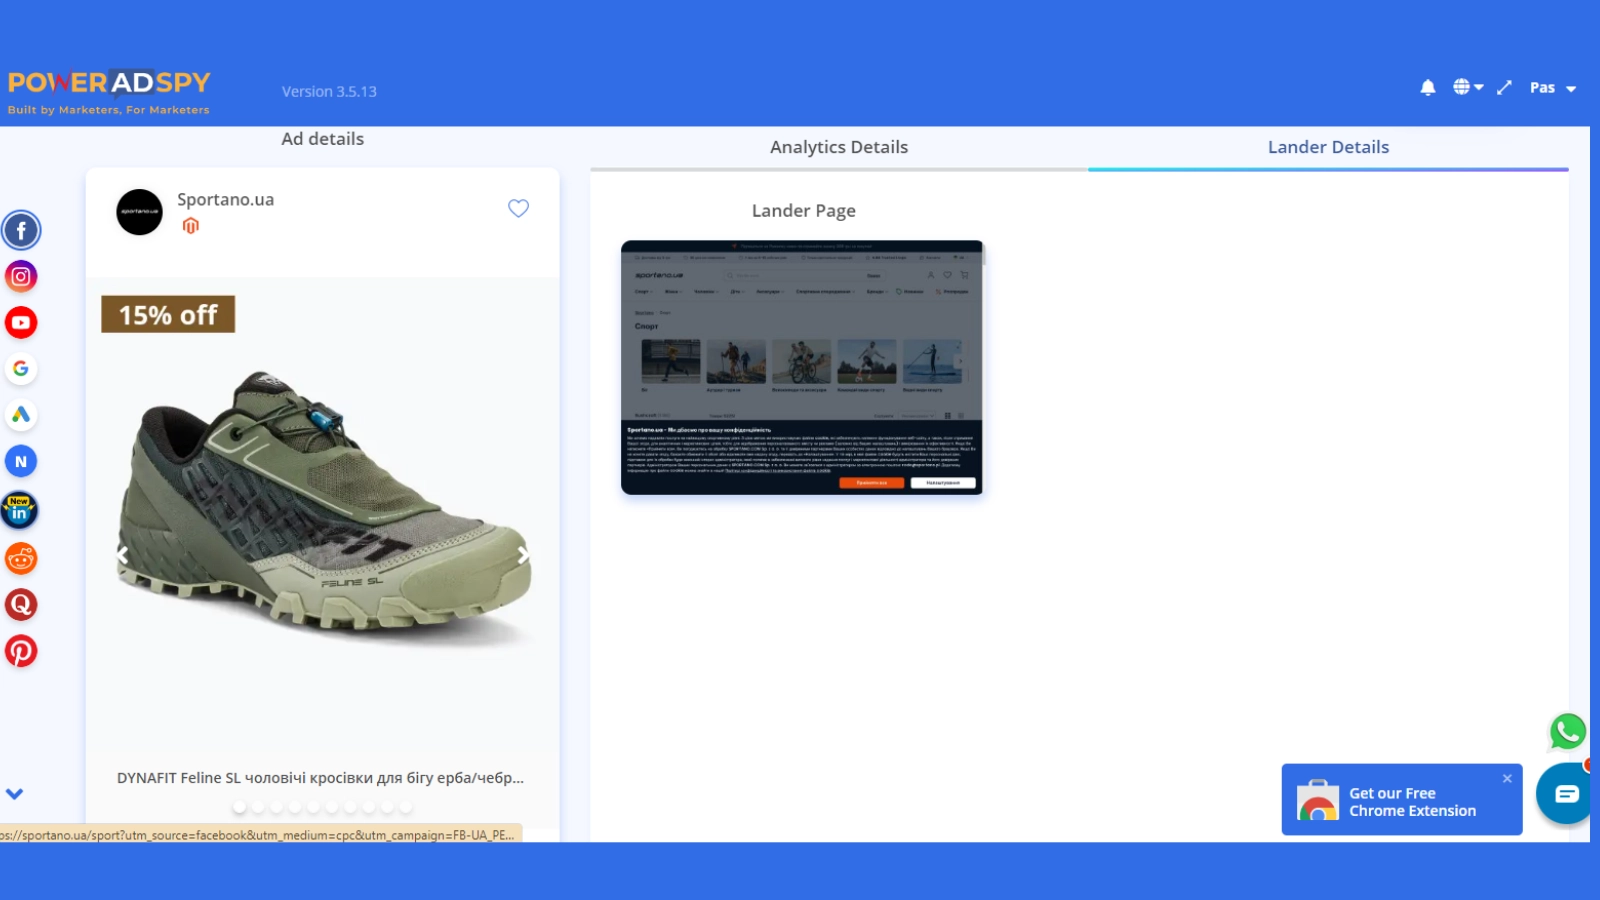Open the WhatsApp support icon

1568,732
